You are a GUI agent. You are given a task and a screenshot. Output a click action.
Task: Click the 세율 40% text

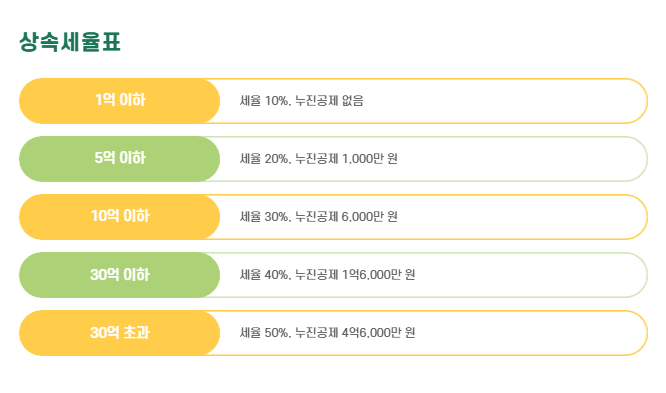point(264,275)
